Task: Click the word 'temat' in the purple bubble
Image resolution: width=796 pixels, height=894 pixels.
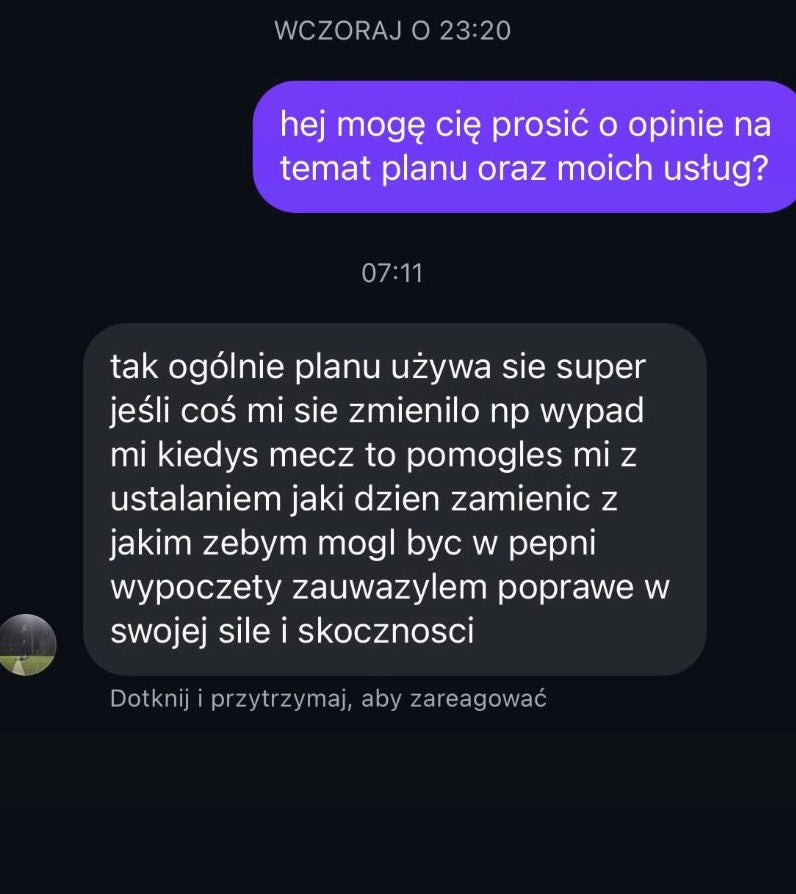Action: 326,169
